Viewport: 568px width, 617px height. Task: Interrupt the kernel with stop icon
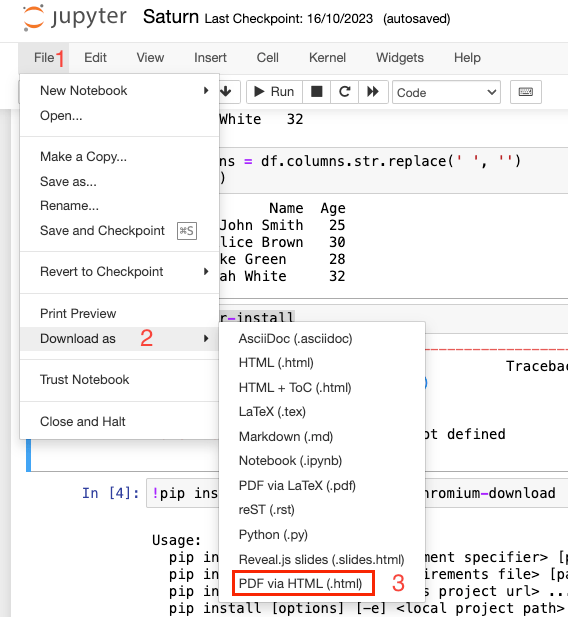pos(316,92)
